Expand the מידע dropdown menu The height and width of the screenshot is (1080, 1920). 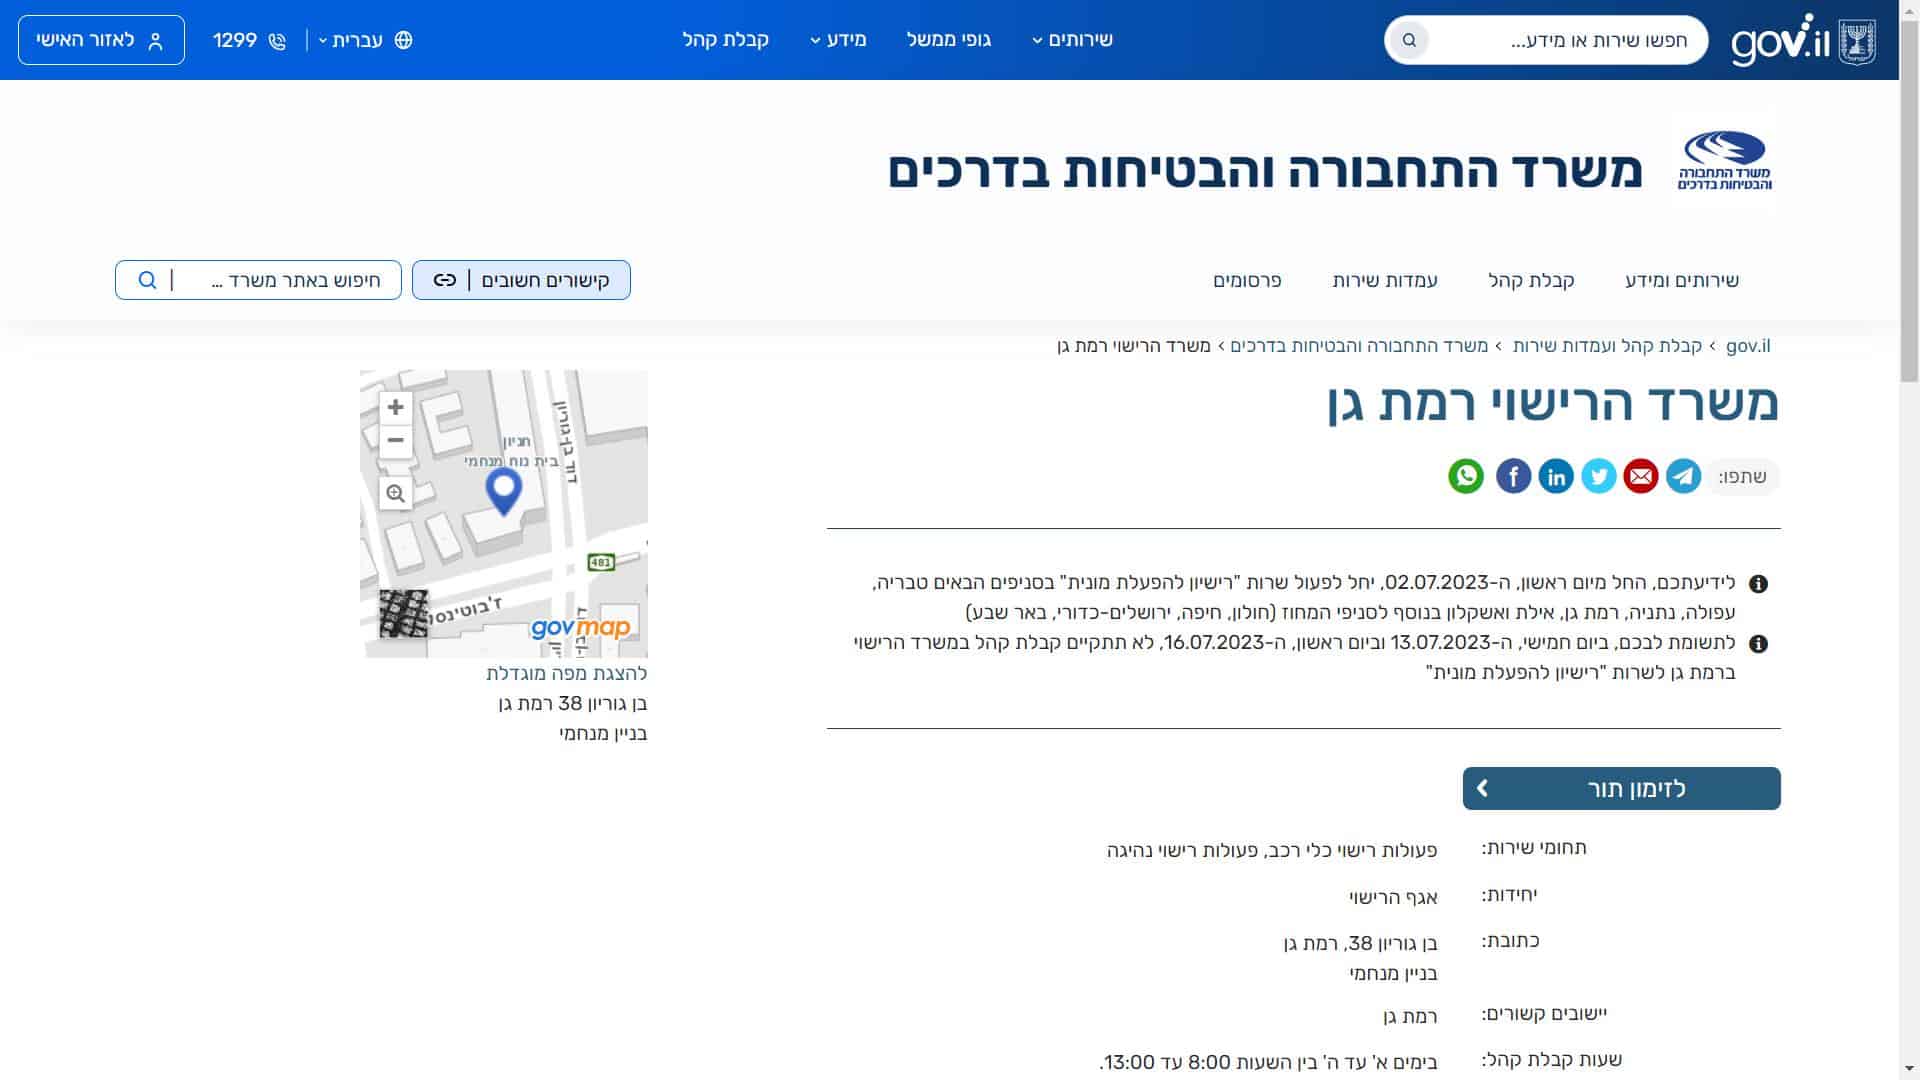838,40
